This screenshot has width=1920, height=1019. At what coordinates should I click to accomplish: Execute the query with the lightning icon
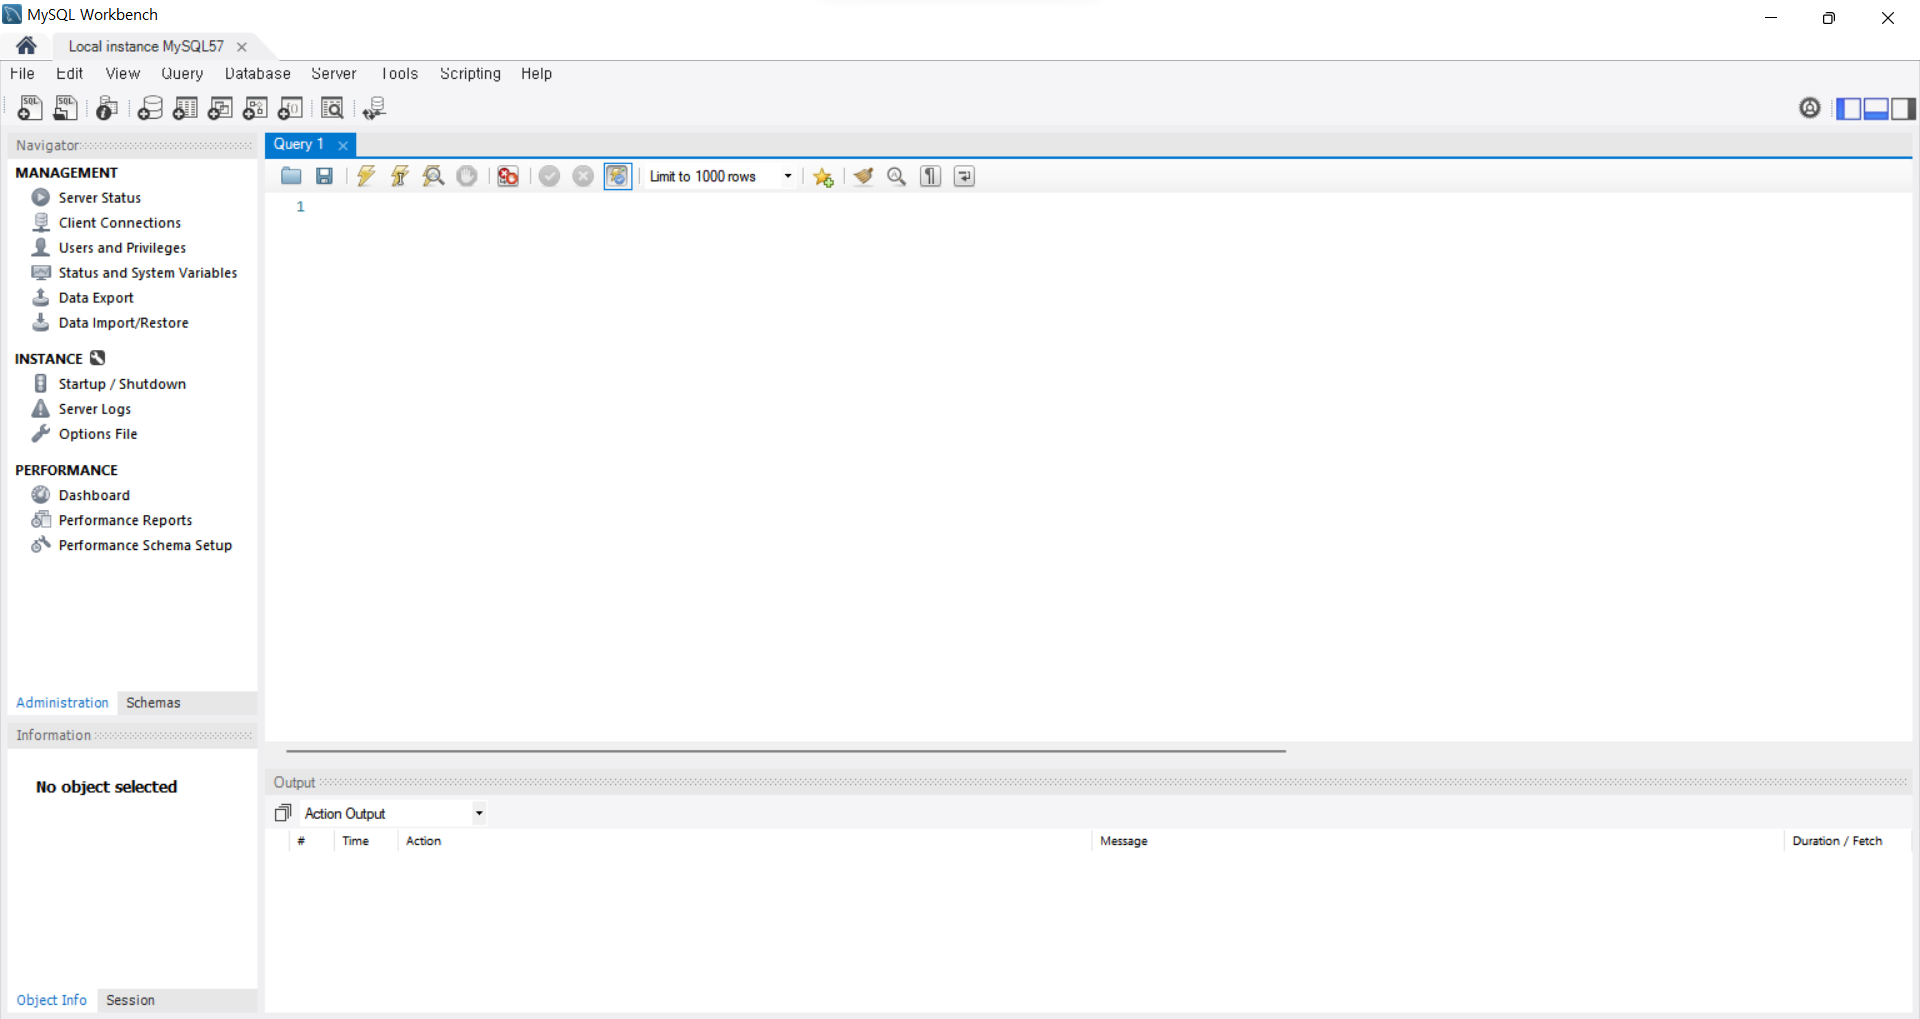366,176
